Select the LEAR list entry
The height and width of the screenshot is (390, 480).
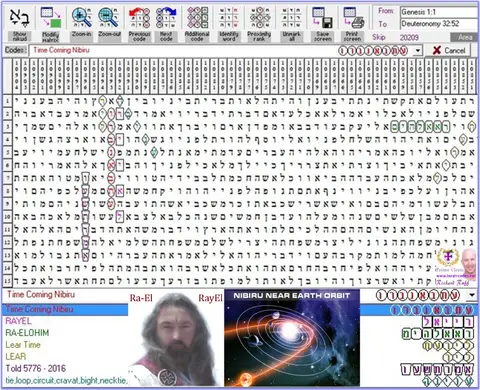[x=16, y=356]
